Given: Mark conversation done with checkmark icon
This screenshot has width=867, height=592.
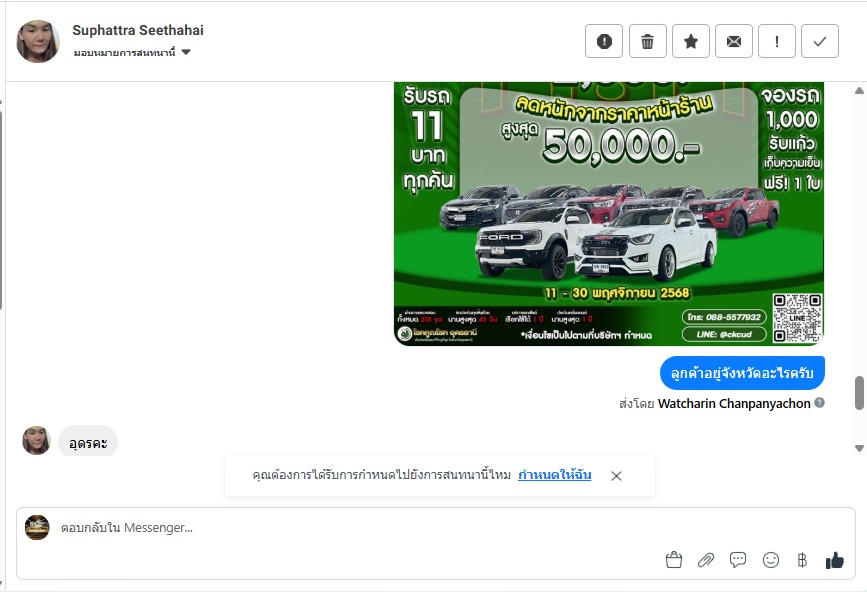Looking at the screenshot, I should pyautogui.click(x=820, y=41).
